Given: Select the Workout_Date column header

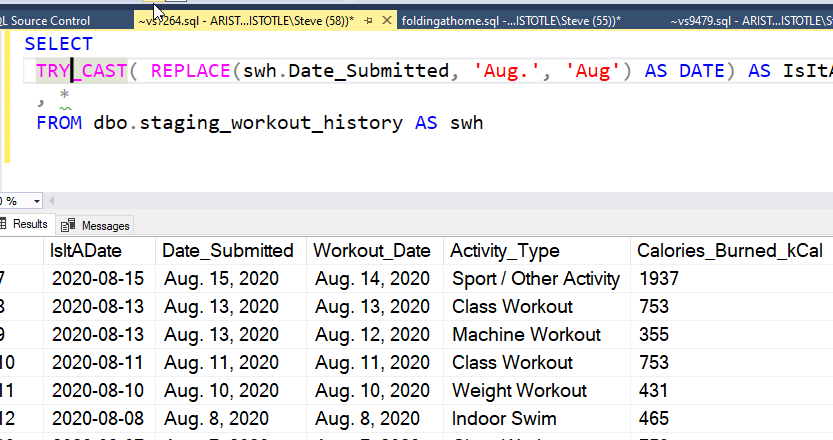Looking at the screenshot, I should pos(372,251).
